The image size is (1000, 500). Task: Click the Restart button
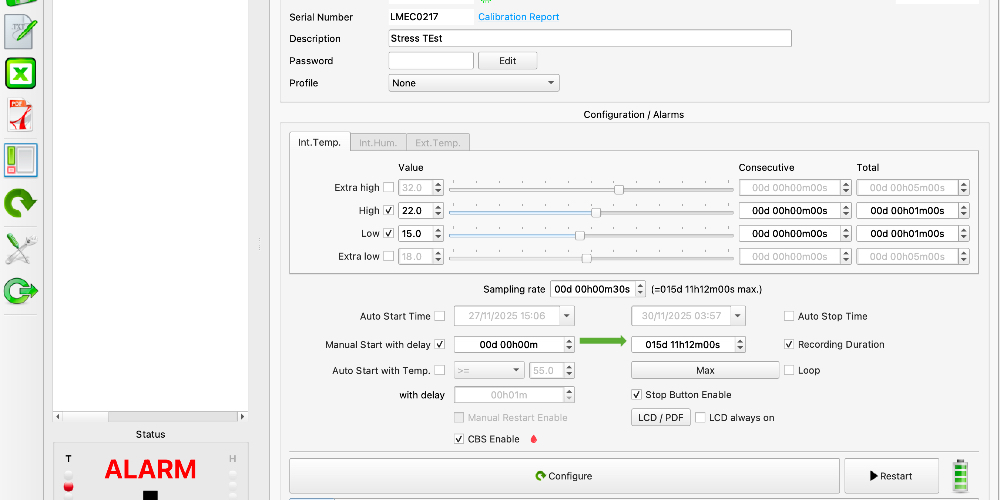[x=892, y=476]
